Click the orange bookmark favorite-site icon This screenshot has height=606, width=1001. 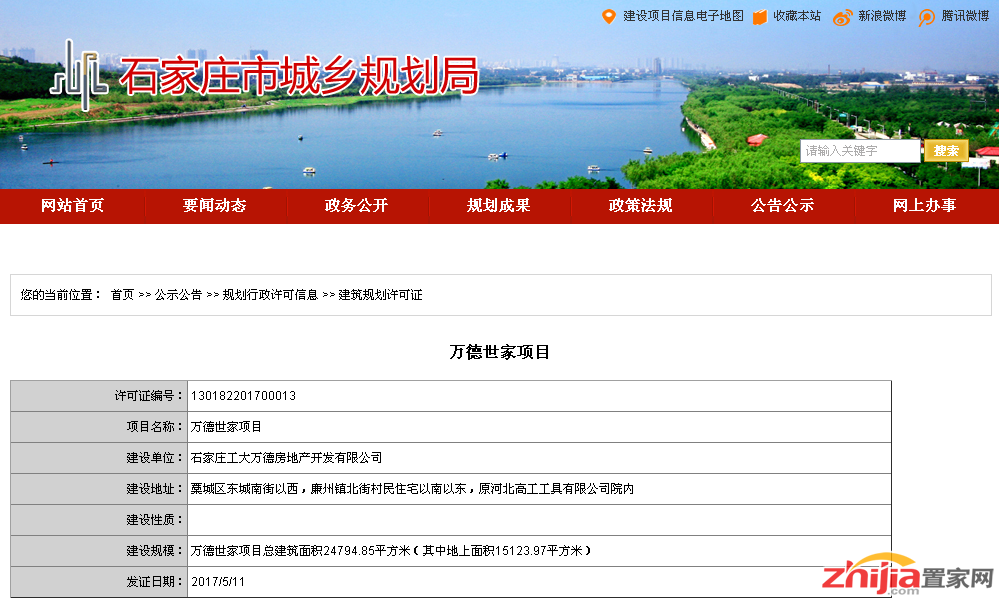pyautogui.click(x=759, y=17)
